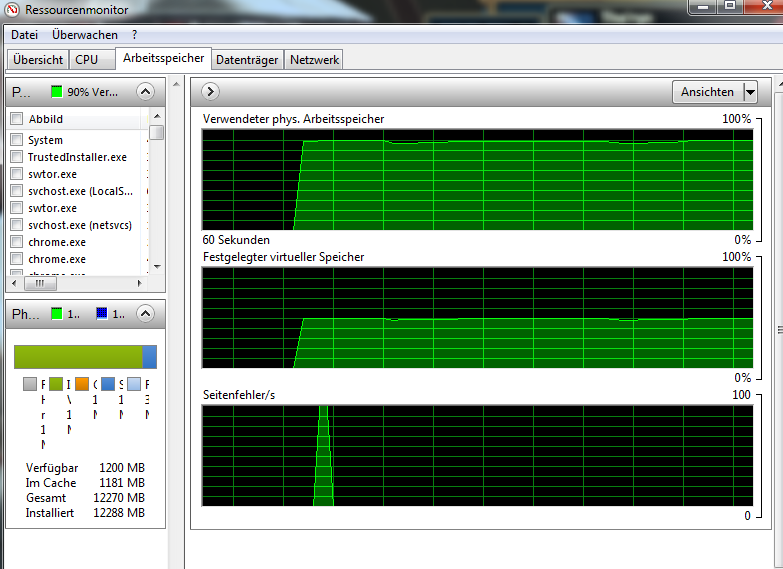The image size is (783, 569).
Task: Switch to the Netzwerk tab
Action: [x=315, y=59]
